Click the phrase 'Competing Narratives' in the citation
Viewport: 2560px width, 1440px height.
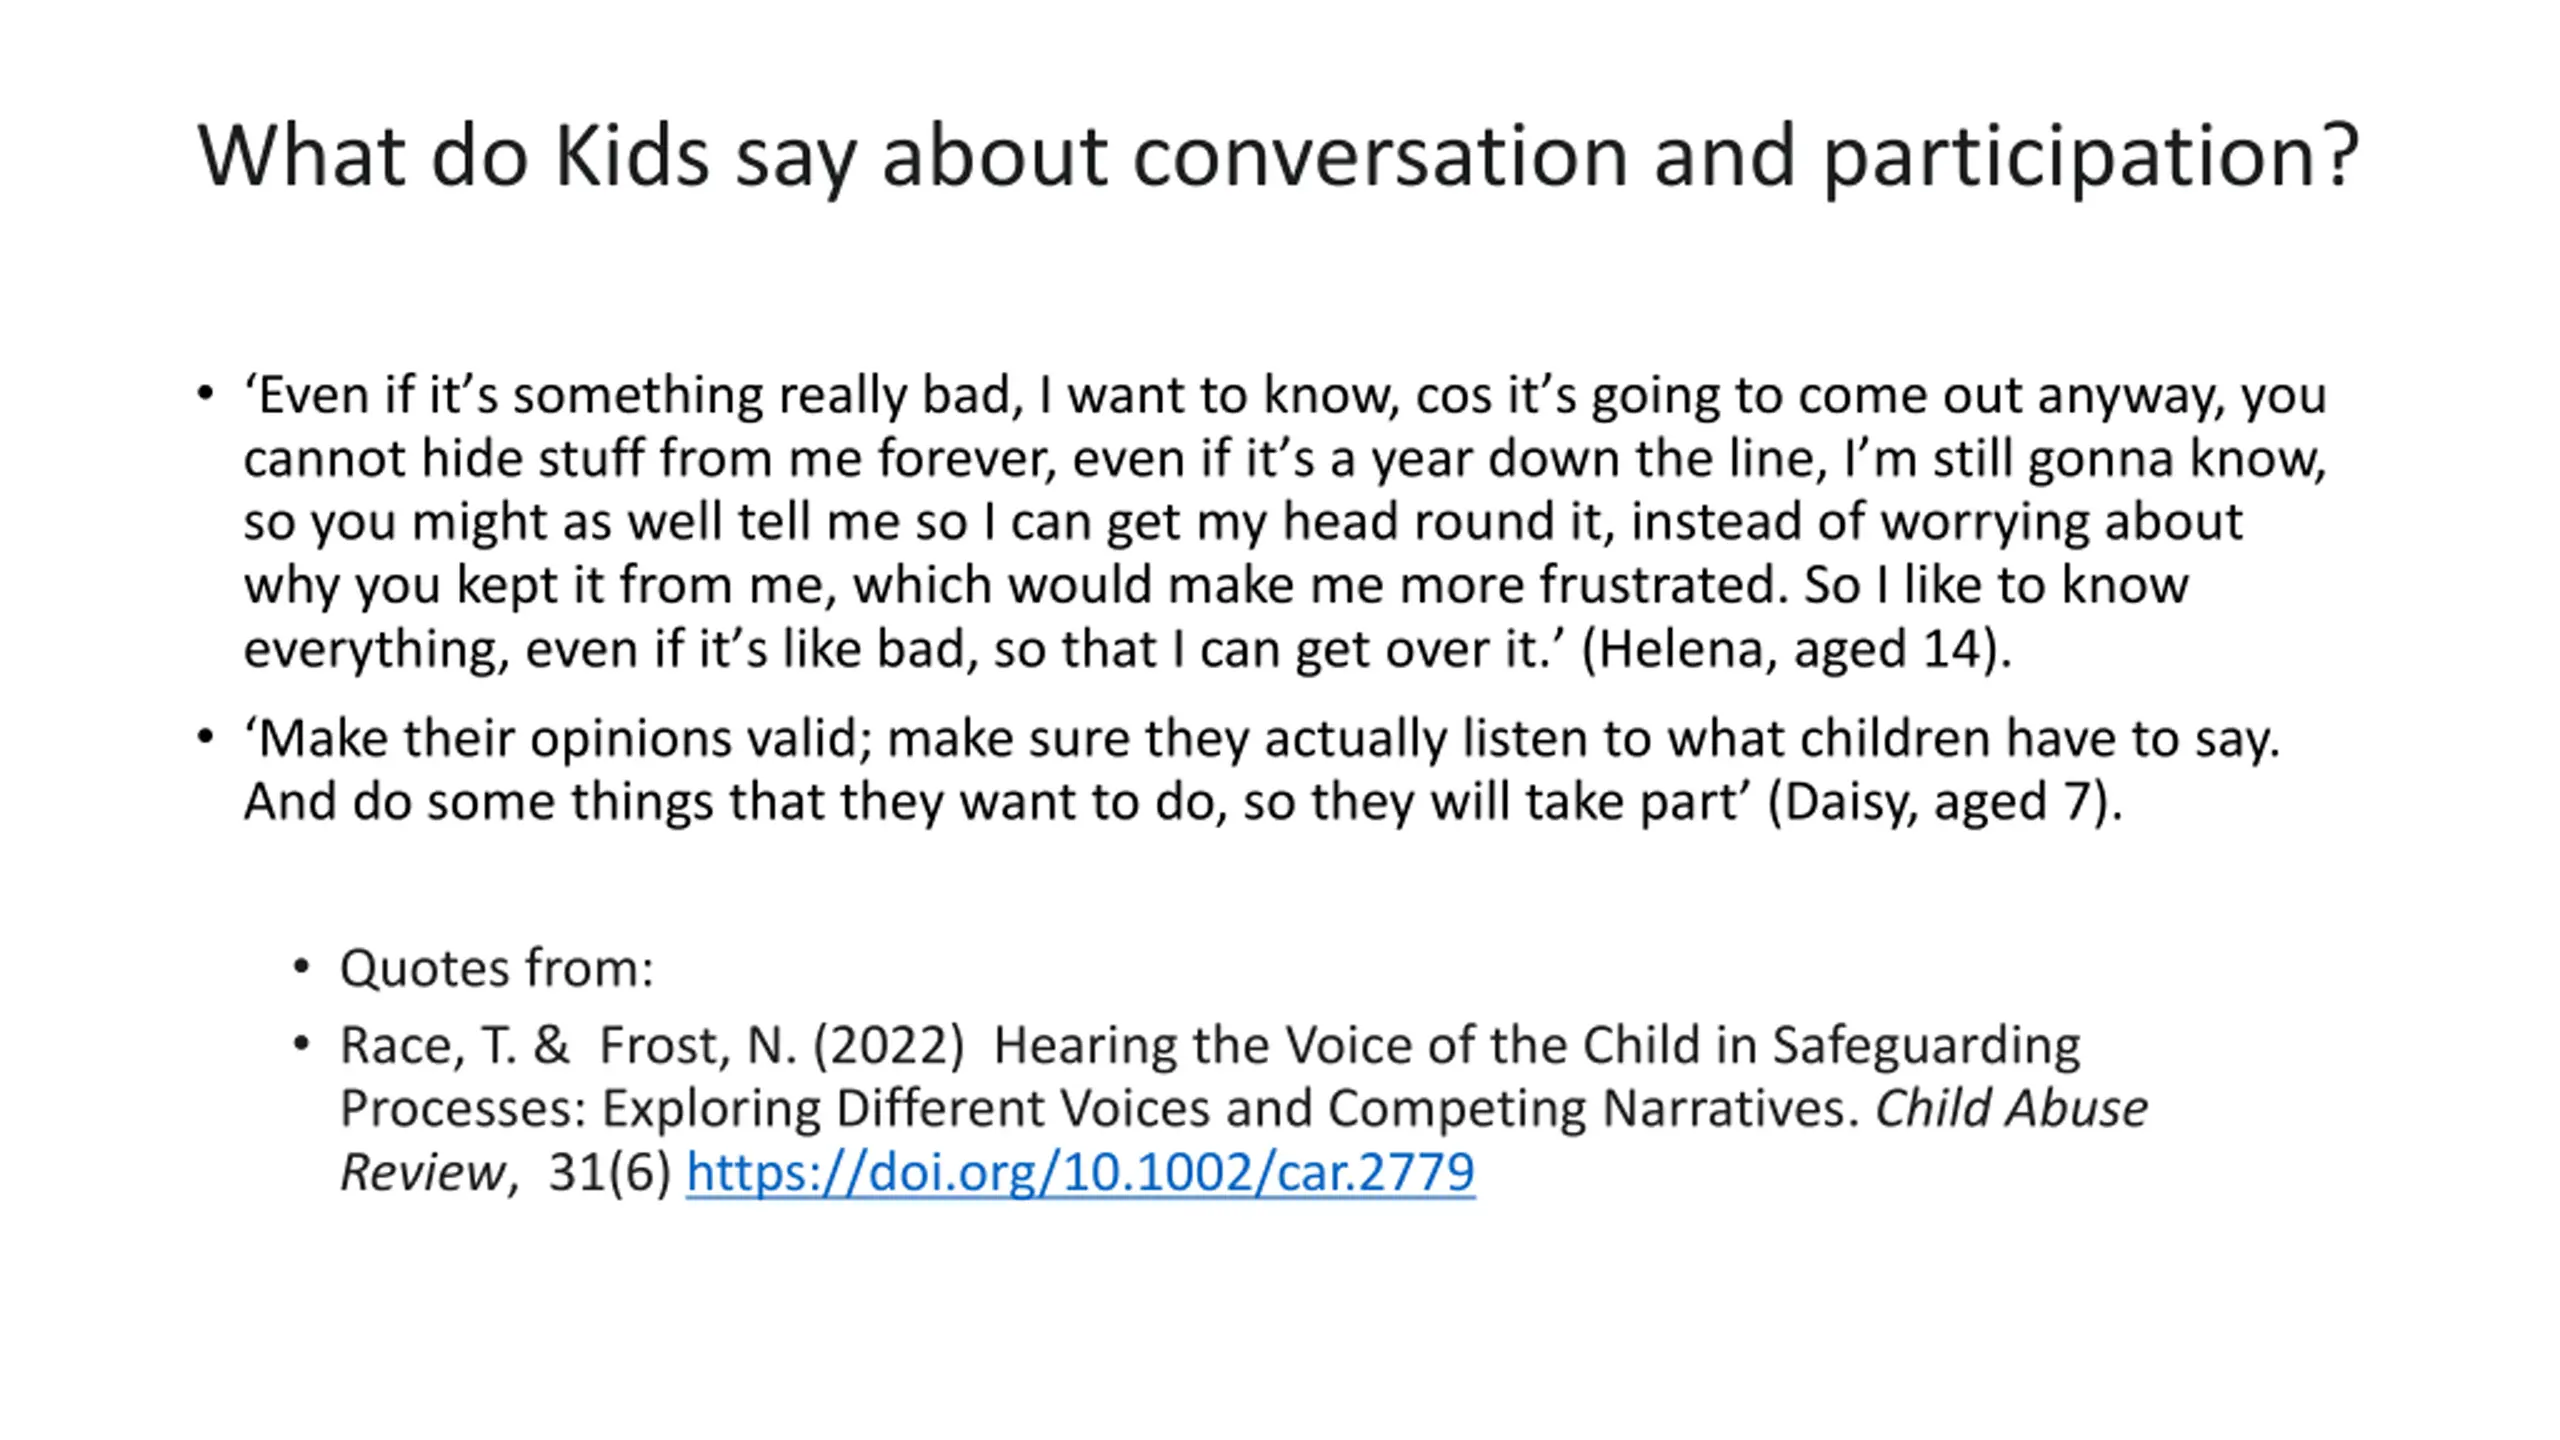click(x=1593, y=1110)
